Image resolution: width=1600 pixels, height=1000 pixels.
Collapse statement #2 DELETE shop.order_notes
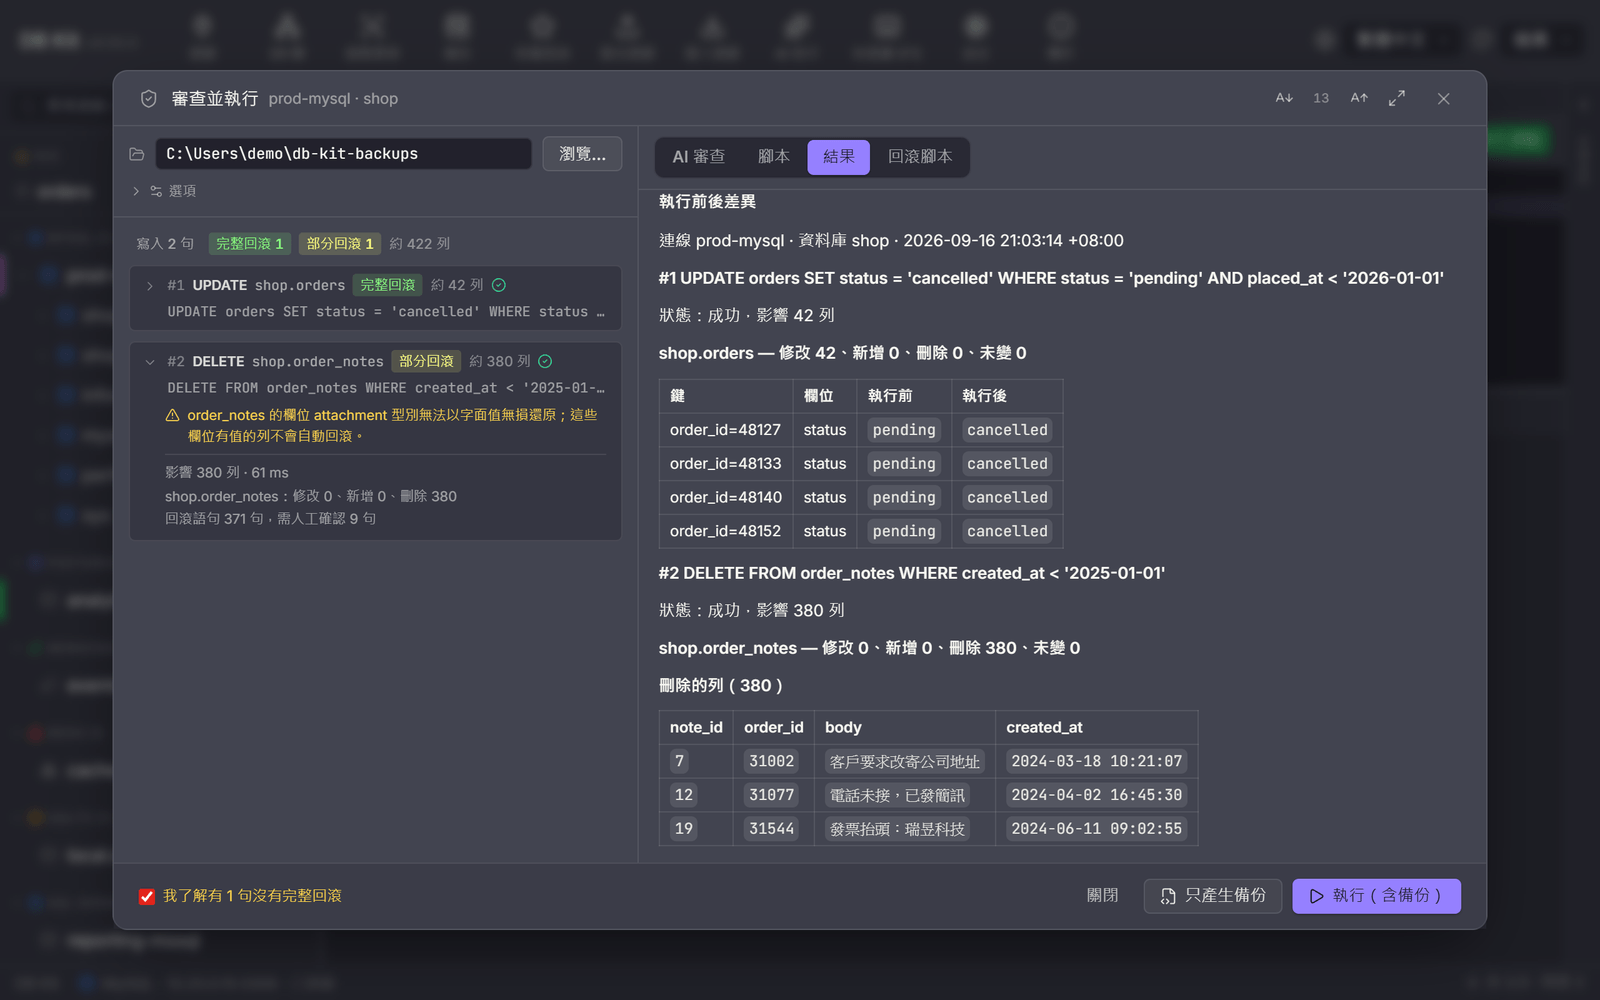(150, 362)
